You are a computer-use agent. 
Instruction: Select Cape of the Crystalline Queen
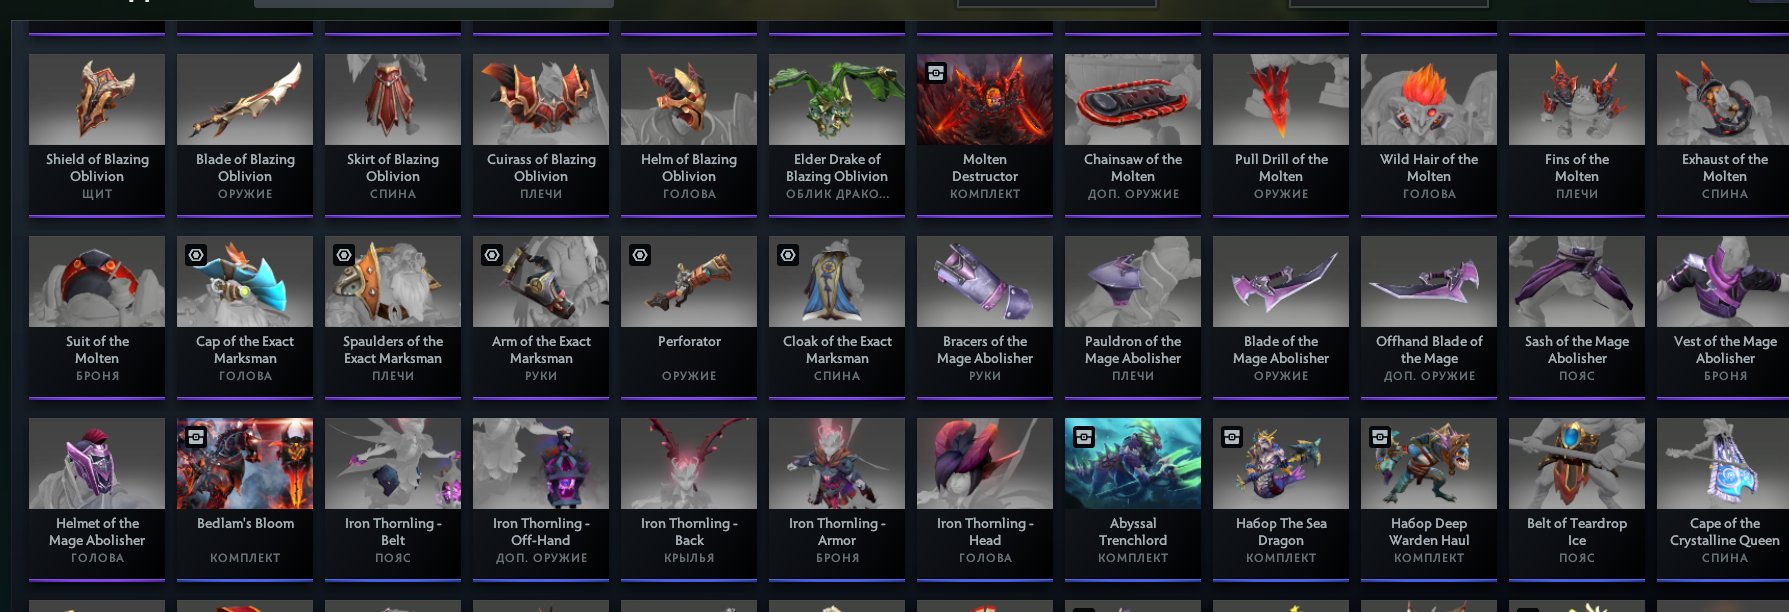[x=1725, y=497]
